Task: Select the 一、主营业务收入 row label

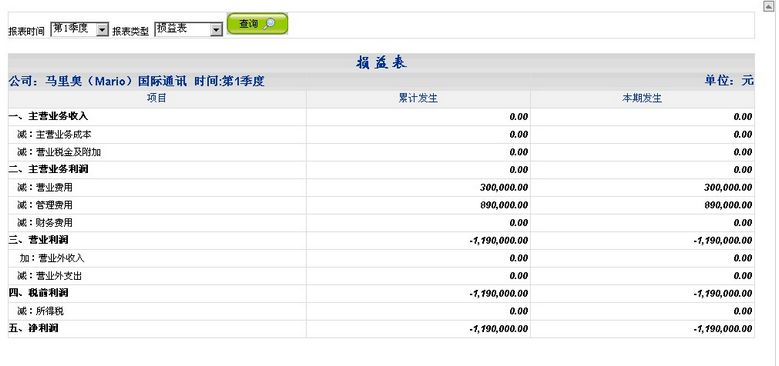Action: pyautogui.click(x=48, y=116)
